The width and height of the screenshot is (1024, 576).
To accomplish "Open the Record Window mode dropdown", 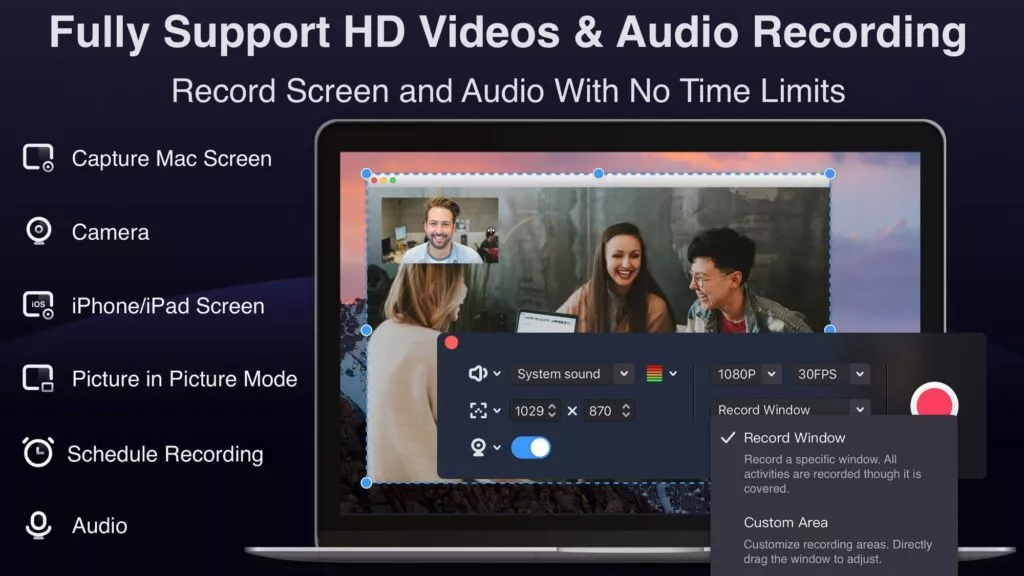I will point(790,409).
